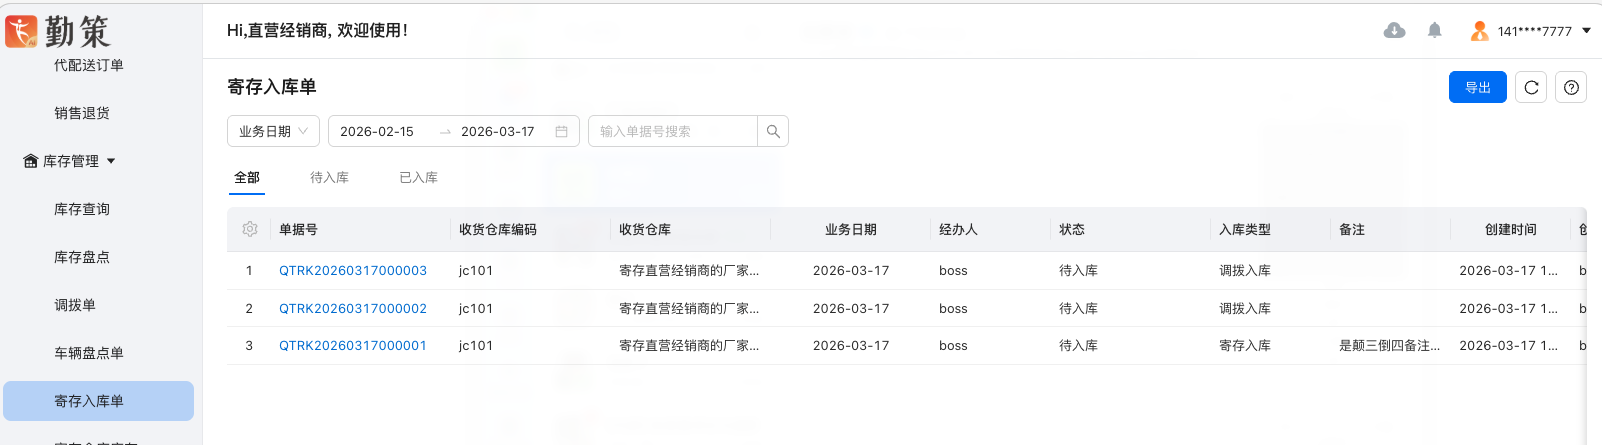Select the start date 2026-02-15 field
1602x445 pixels.
[377, 131]
